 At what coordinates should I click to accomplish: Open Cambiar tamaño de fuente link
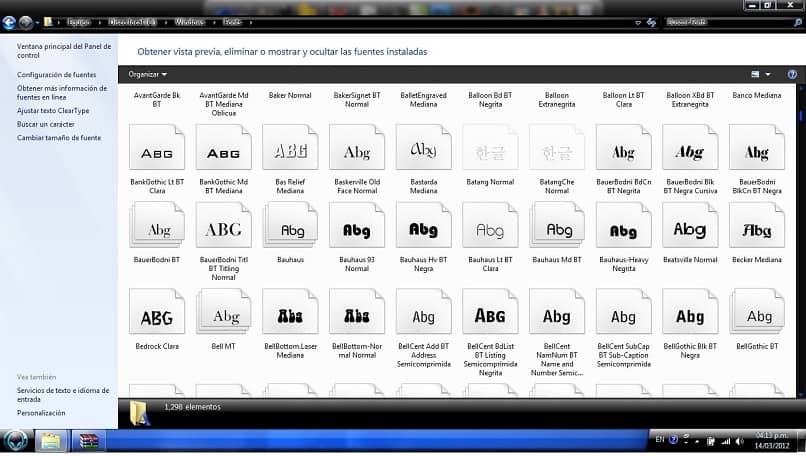[59, 137]
